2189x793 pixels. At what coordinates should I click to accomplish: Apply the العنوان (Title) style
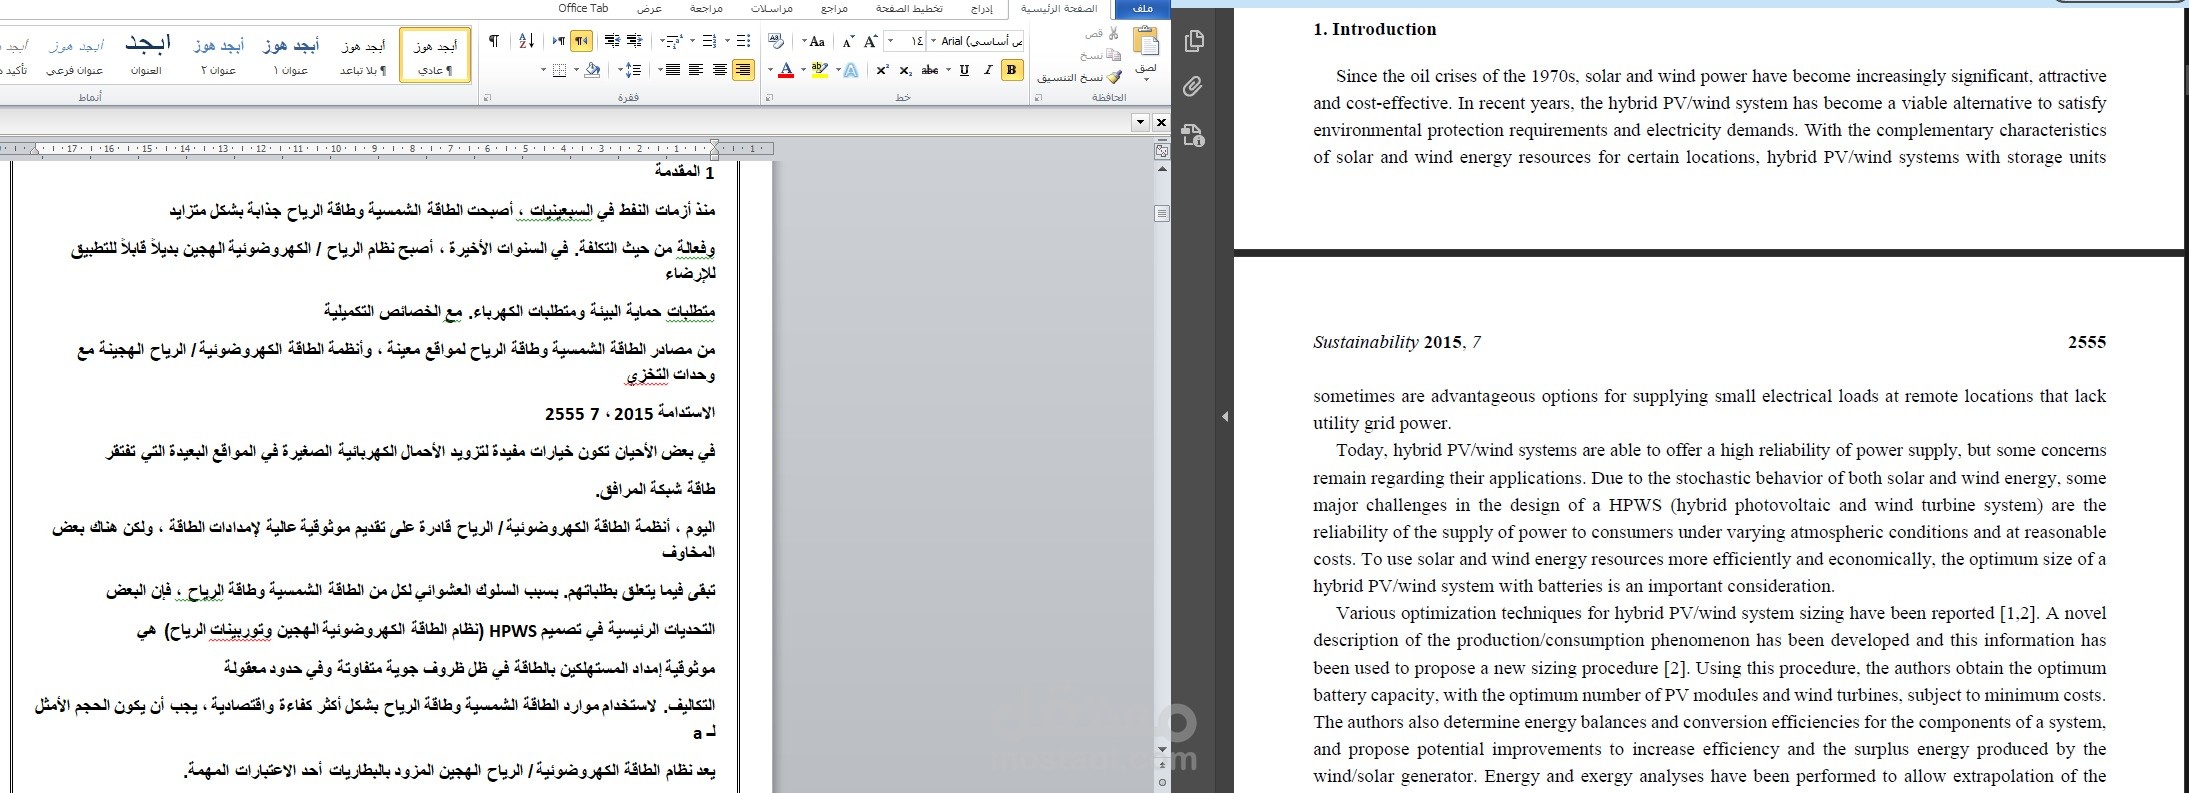tap(146, 55)
